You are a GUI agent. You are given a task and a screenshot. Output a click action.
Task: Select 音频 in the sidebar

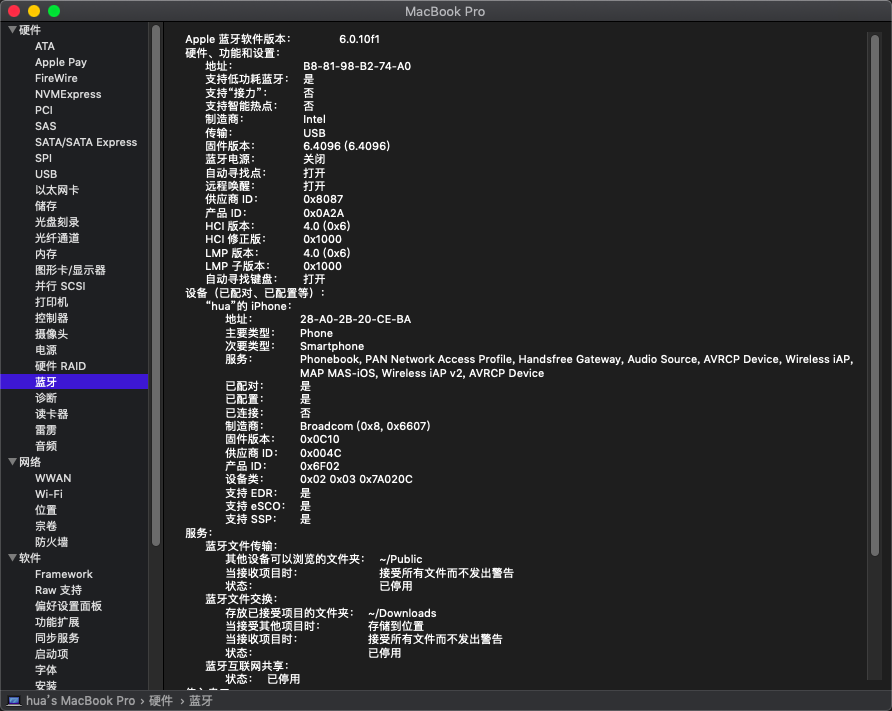(x=46, y=445)
